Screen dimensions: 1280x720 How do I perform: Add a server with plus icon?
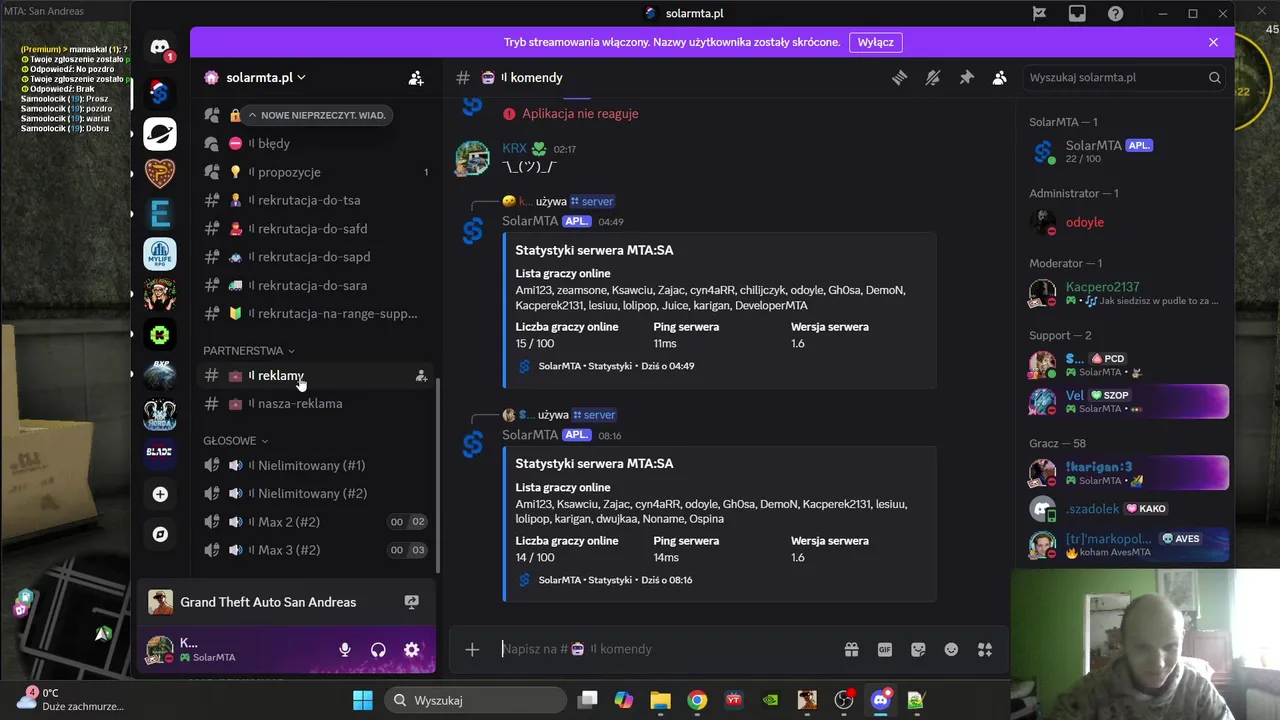[x=160, y=494]
